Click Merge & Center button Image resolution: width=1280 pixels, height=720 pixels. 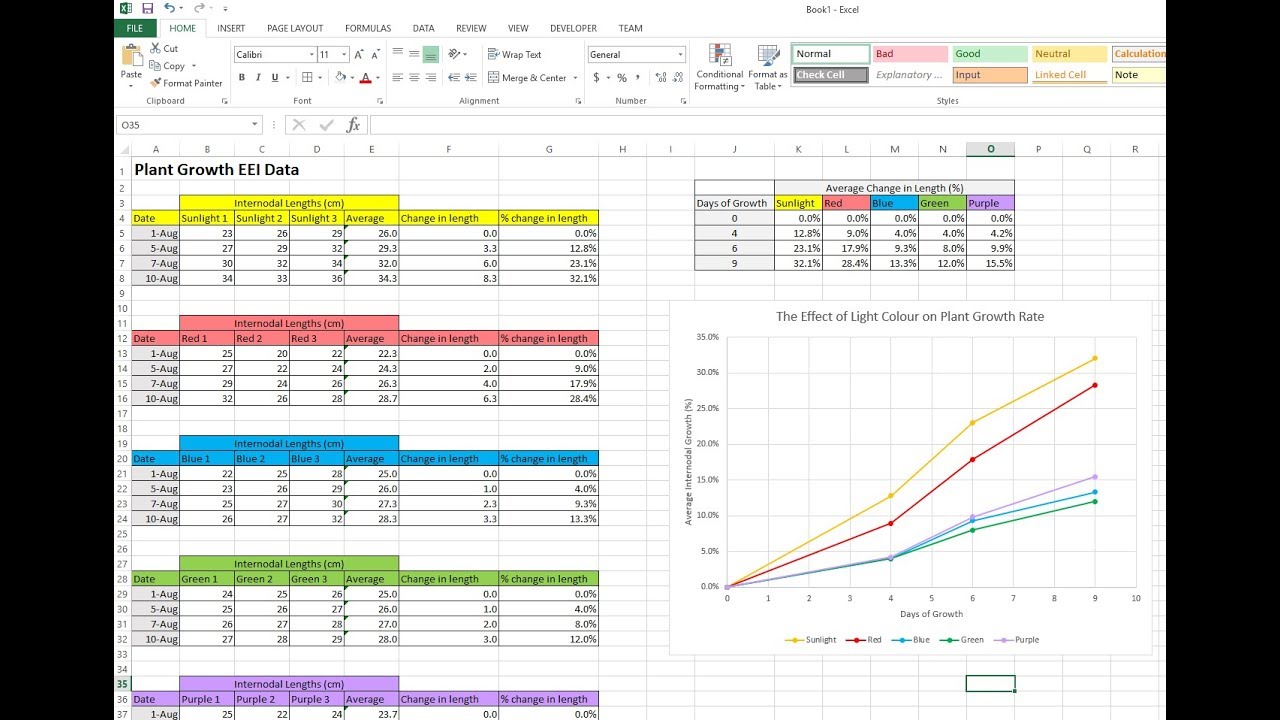[x=528, y=78]
